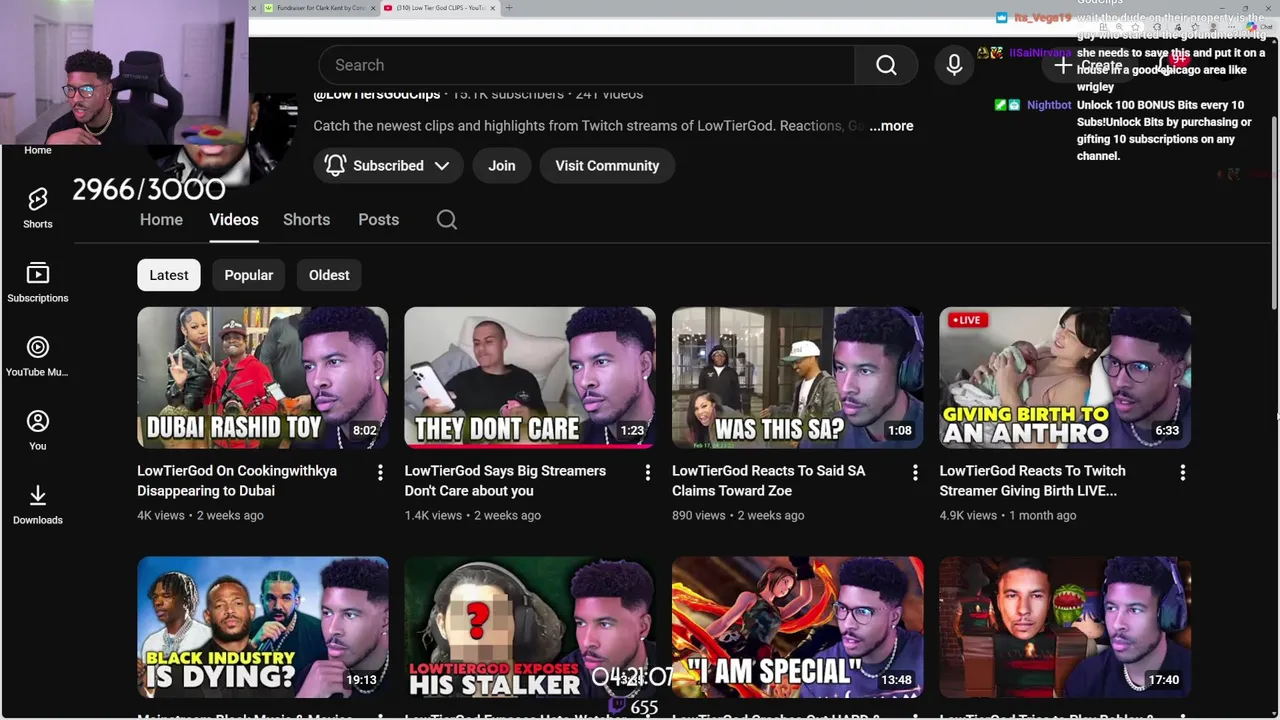Select the Videos tab
Viewport: 1280px width, 720px height.
pyautogui.click(x=234, y=220)
